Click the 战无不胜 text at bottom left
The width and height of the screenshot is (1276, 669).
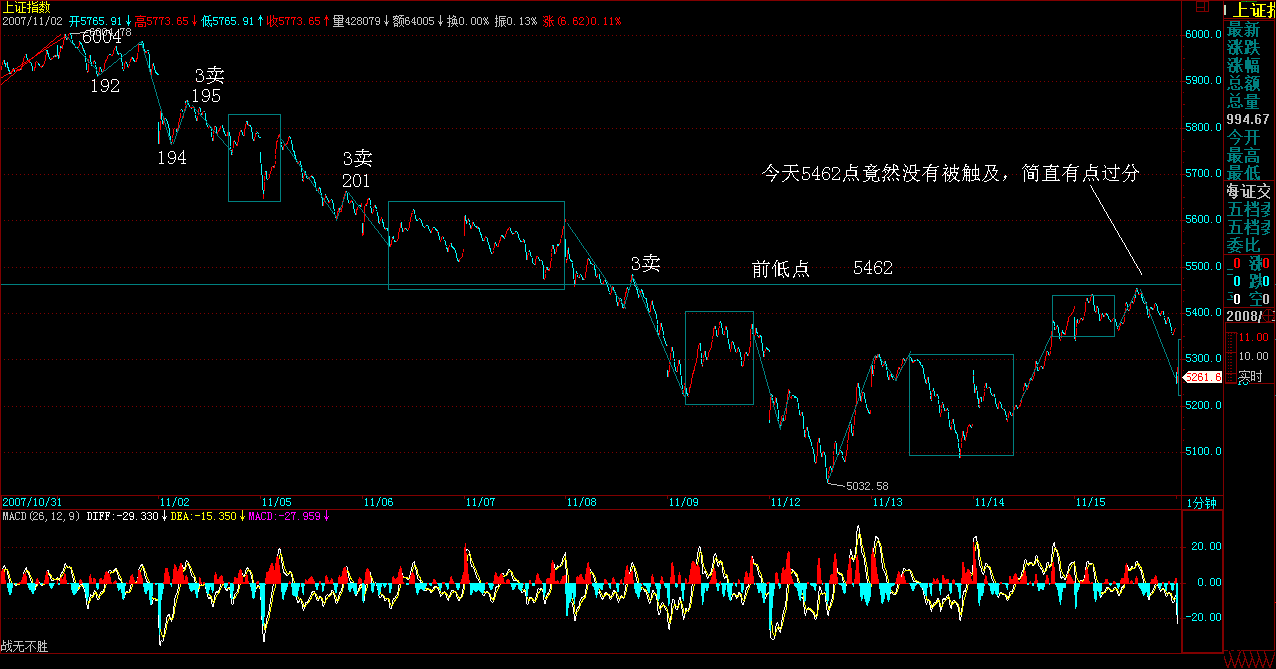coord(24,647)
